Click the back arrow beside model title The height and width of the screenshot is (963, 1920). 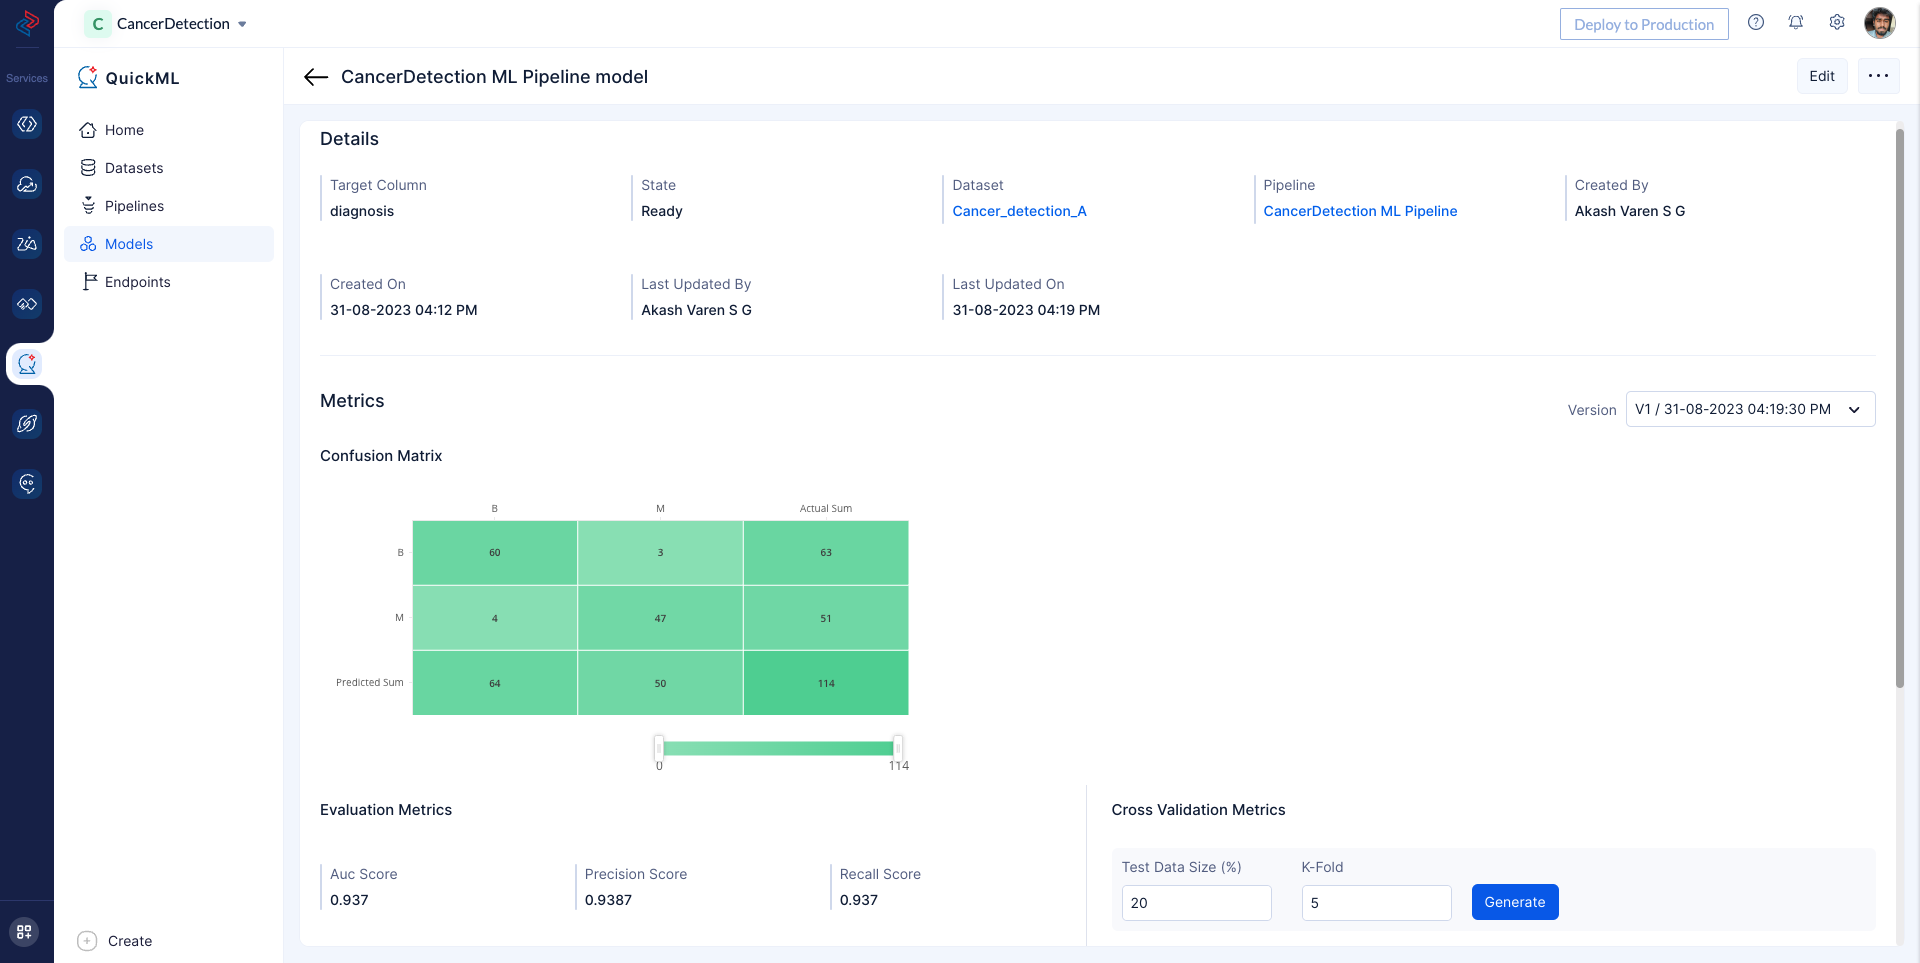point(316,77)
